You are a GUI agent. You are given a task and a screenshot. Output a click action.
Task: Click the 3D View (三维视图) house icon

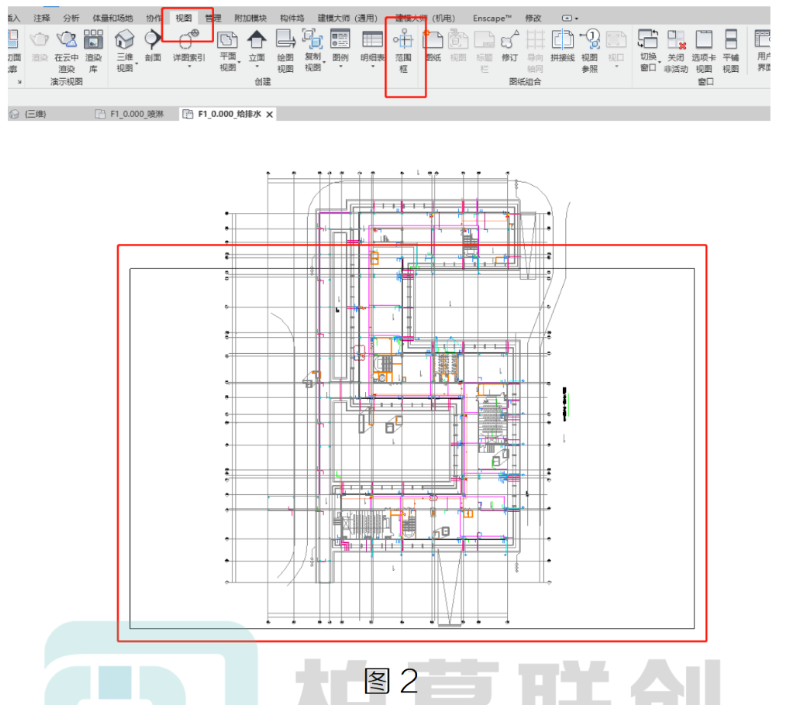[125, 39]
